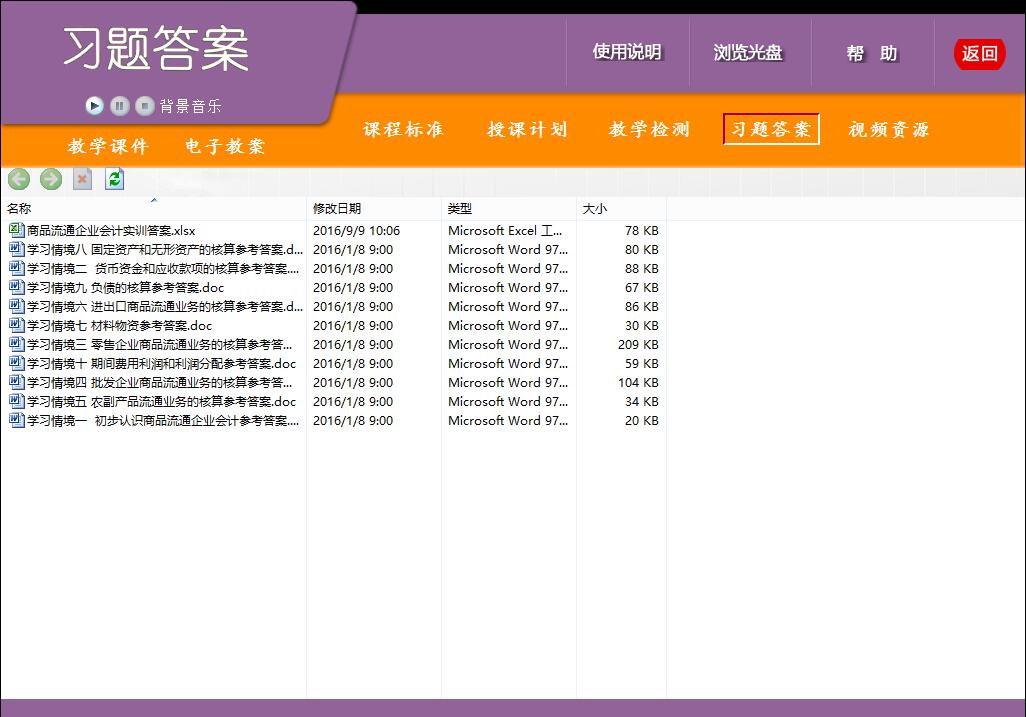
Task: Sort files by 类型 column
Action: pos(507,209)
